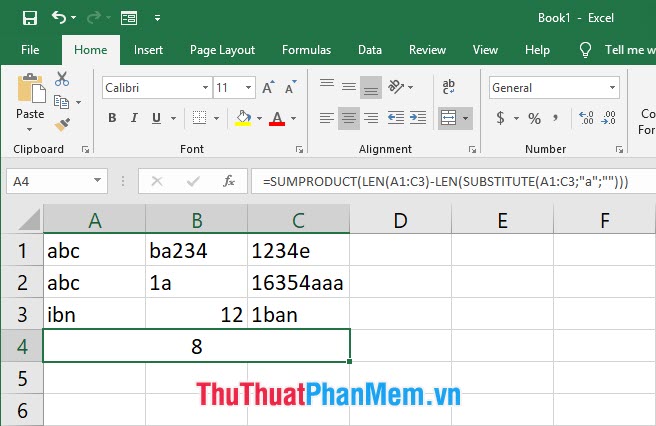The width and height of the screenshot is (656, 426).
Task: Open Clipboard pane dialog launcher
Action: point(85,149)
